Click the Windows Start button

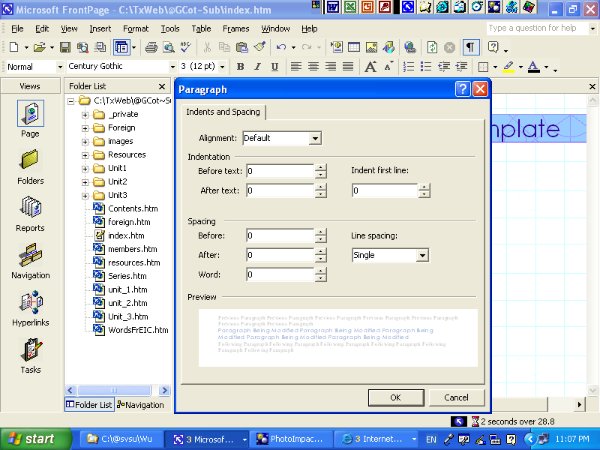pos(30,438)
